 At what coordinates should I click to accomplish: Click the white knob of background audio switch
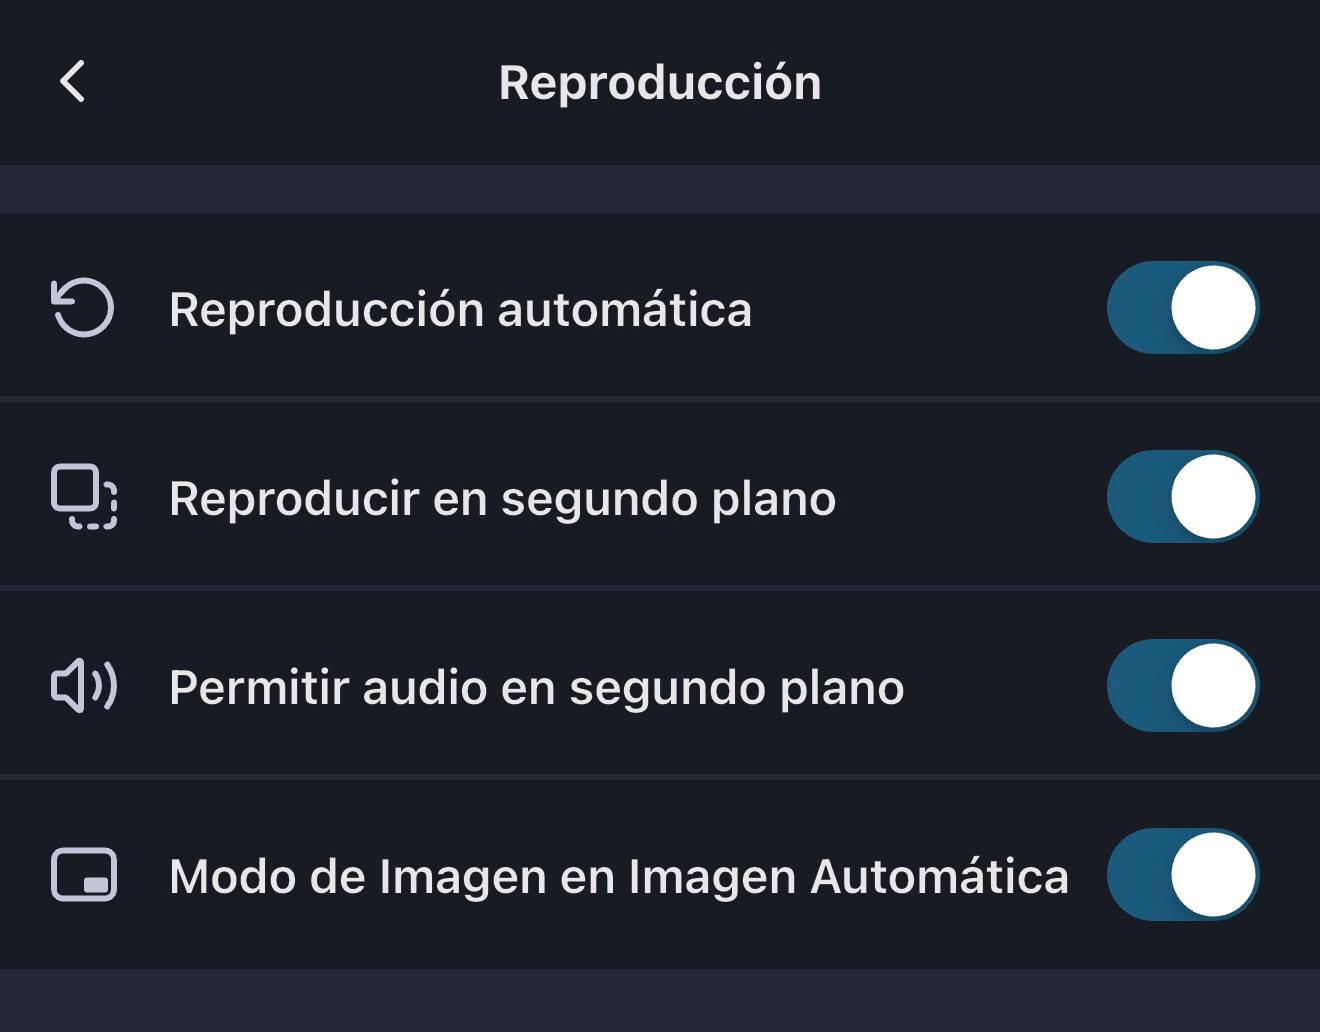[1213, 685]
